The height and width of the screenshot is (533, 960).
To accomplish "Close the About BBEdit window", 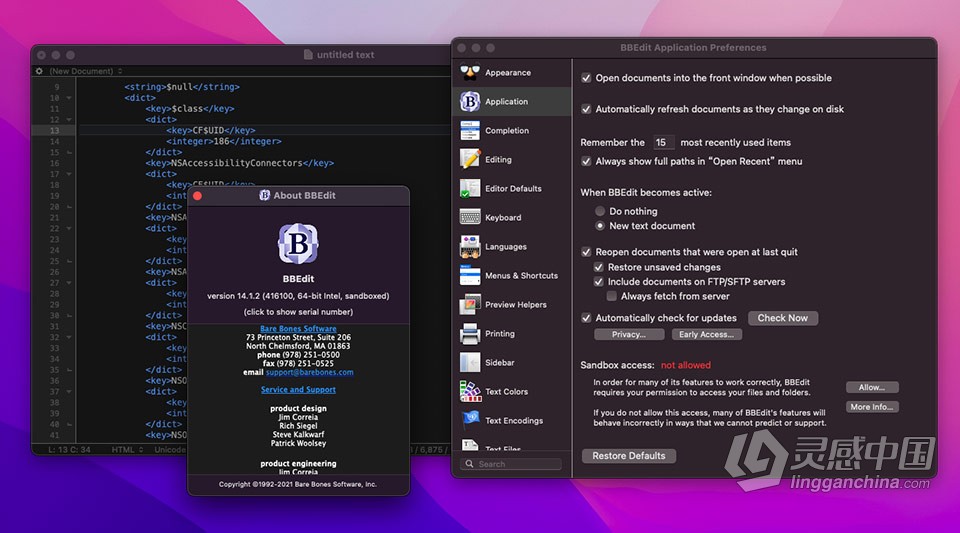I will pyautogui.click(x=197, y=196).
